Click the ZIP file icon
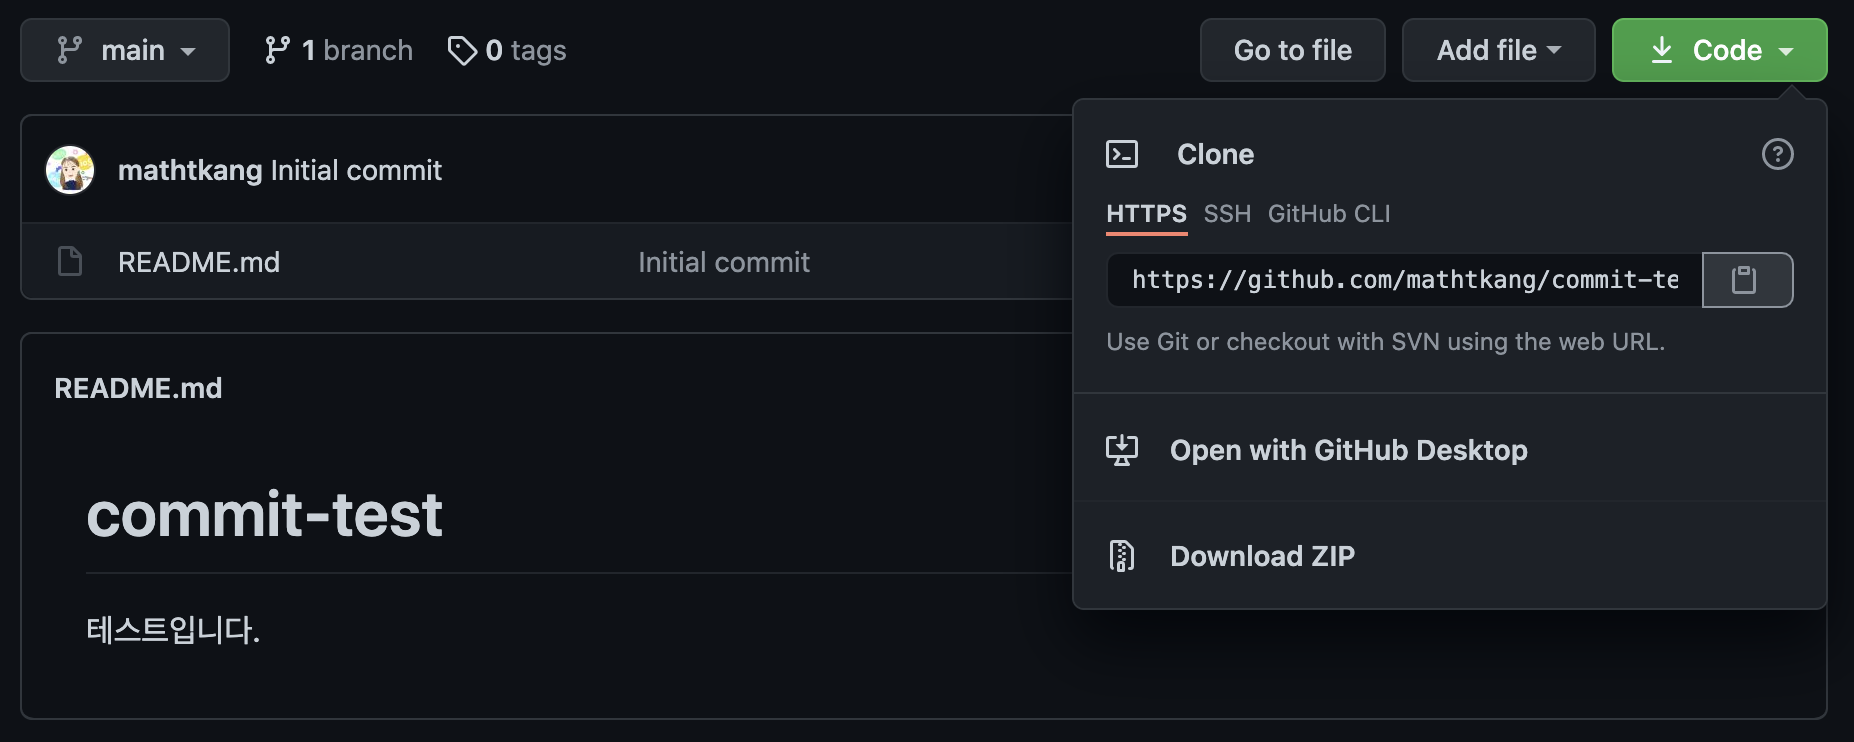1854x742 pixels. pyautogui.click(x=1122, y=556)
